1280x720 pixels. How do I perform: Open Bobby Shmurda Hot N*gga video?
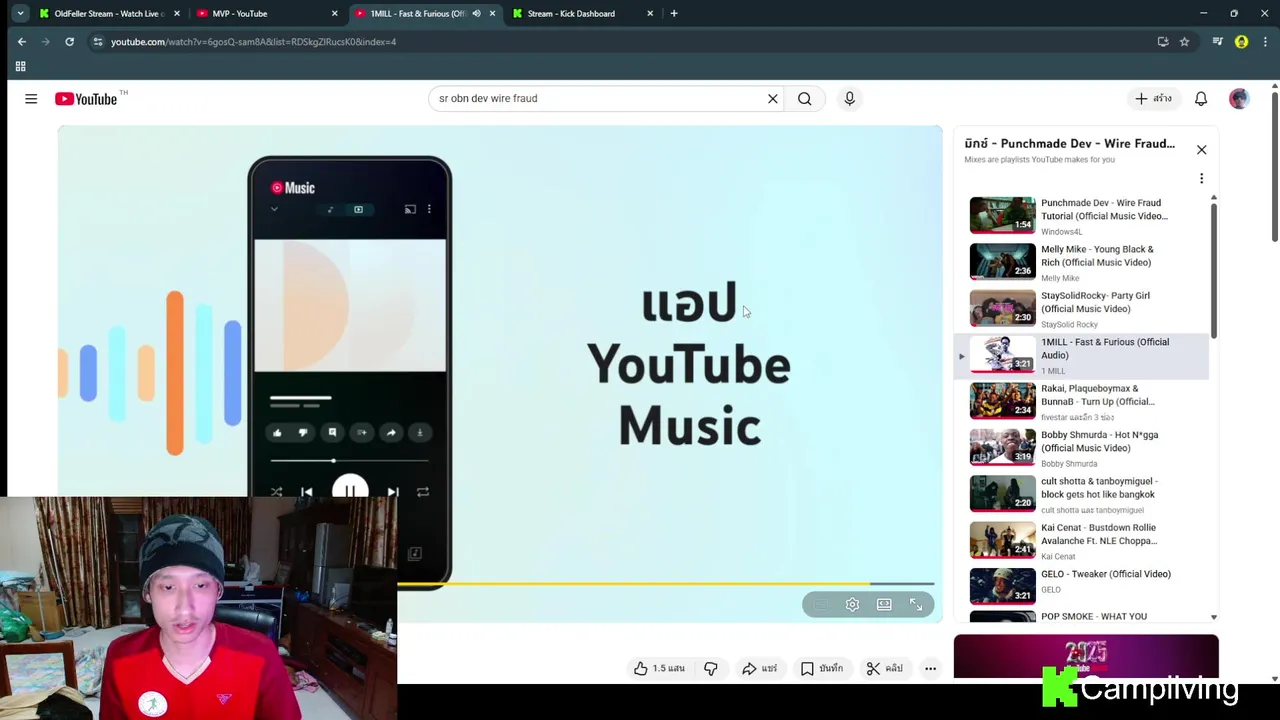tap(1099, 441)
